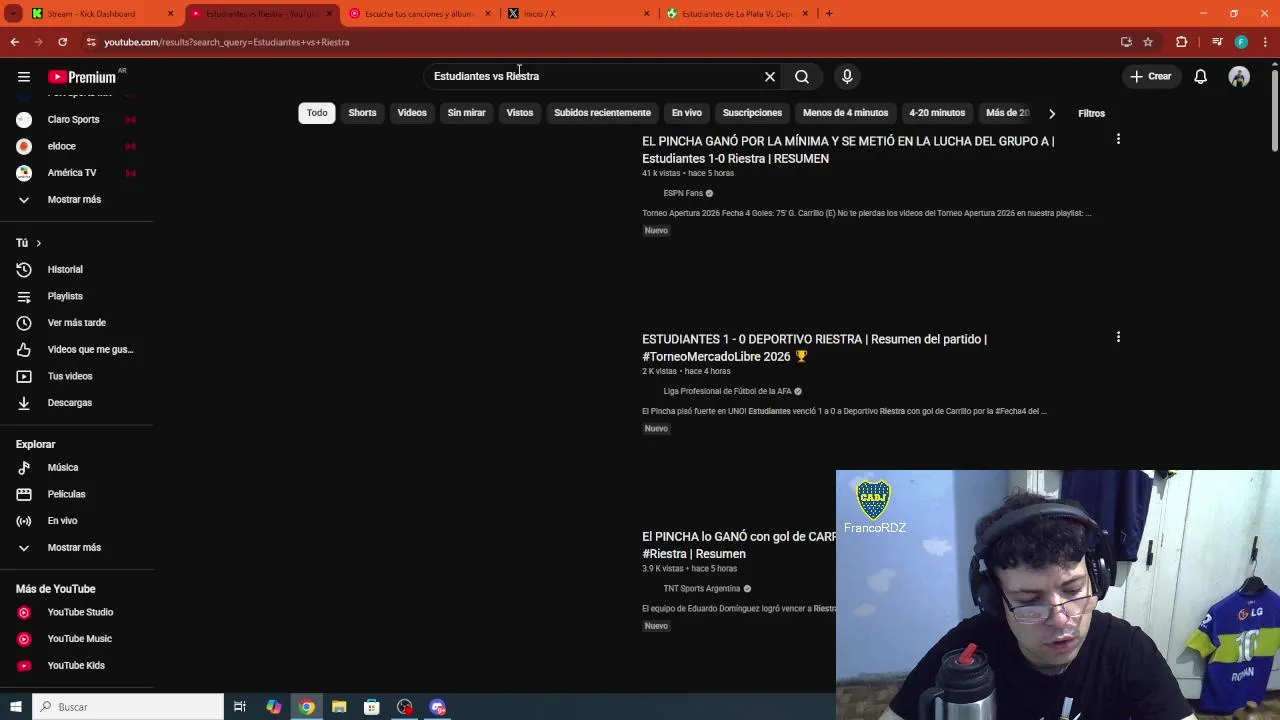Open YouTube Kids link
The image size is (1280, 720).
77,665
